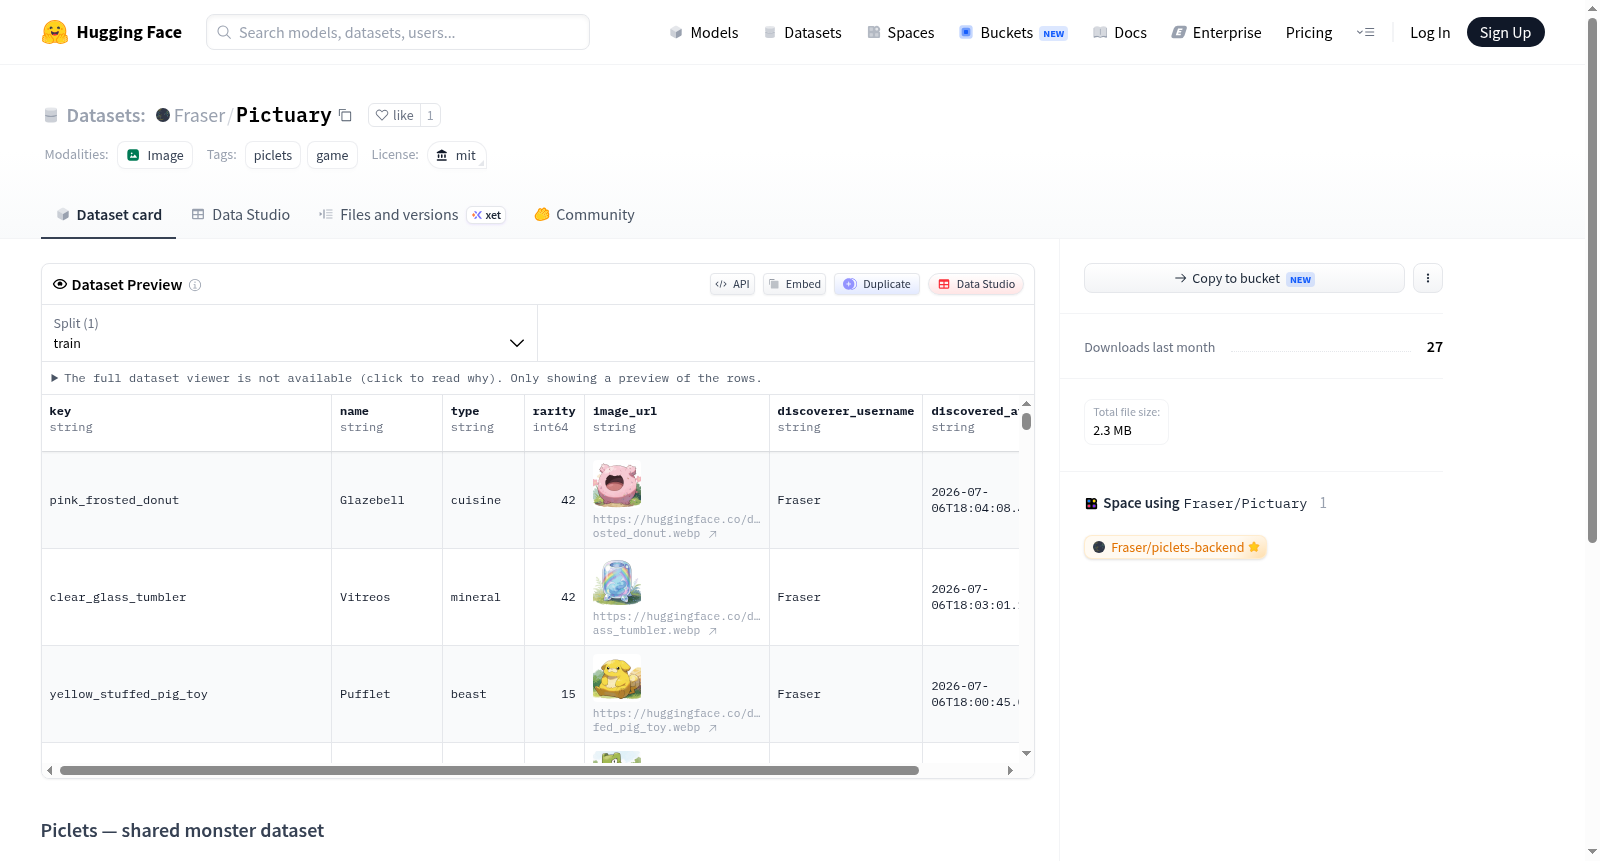
Task: Open the mit license tag
Action: 457,155
